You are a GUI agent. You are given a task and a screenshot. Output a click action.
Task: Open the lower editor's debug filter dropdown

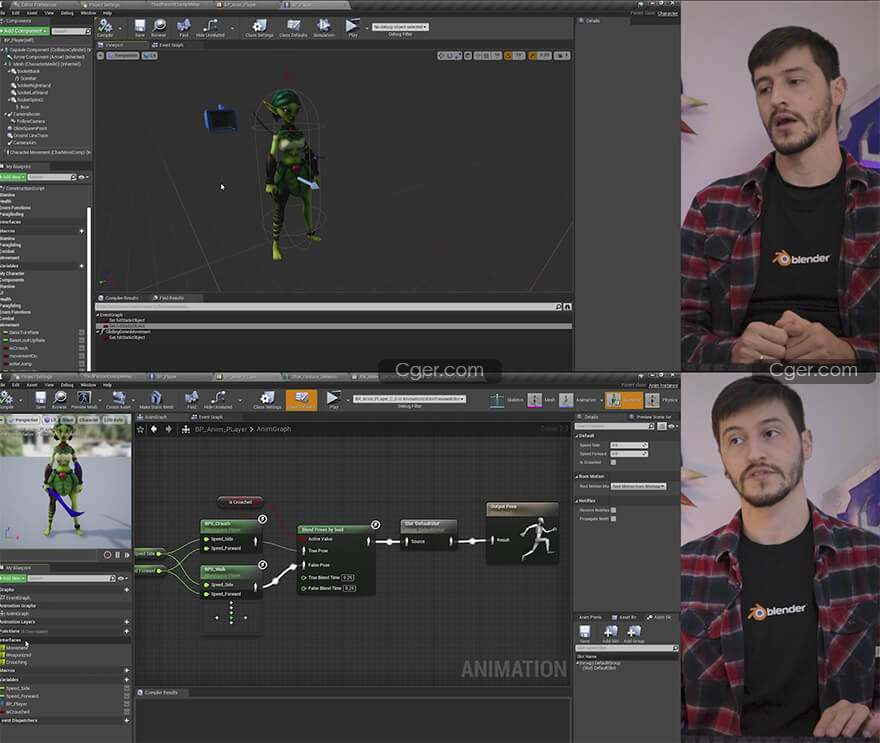coord(409,399)
